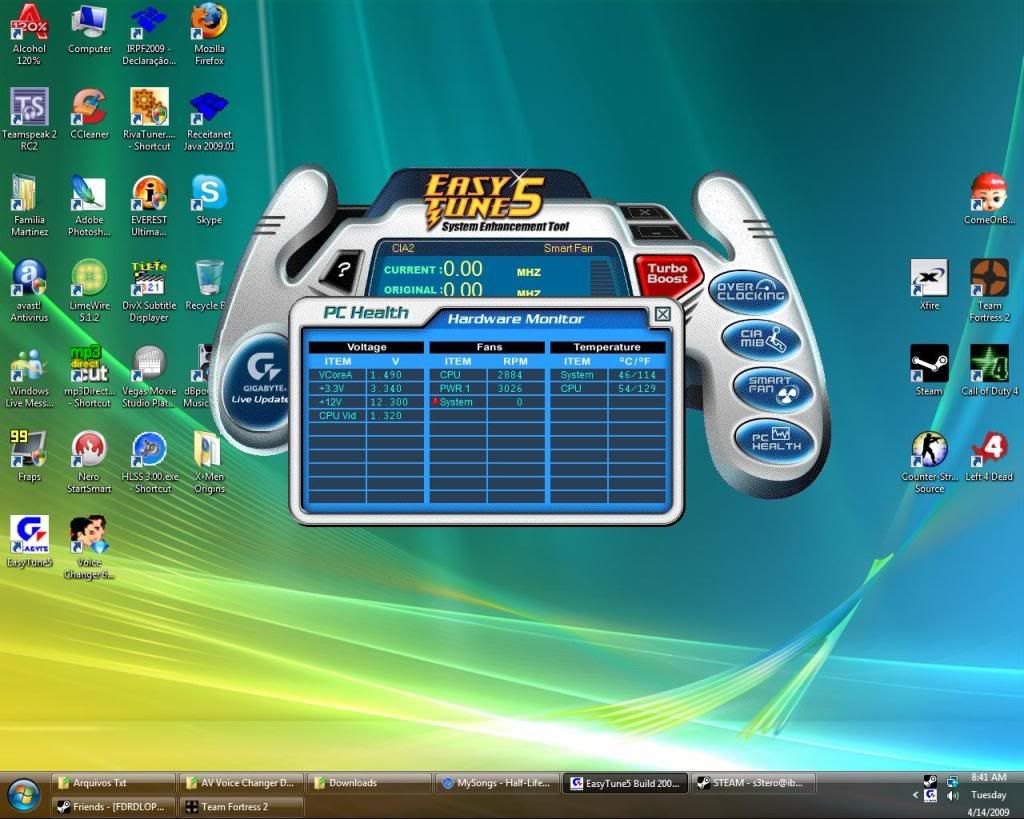Select the Counter-Strike Source icon
Image resolution: width=1024 pixels, height=819 pixels.
point(929,462)
